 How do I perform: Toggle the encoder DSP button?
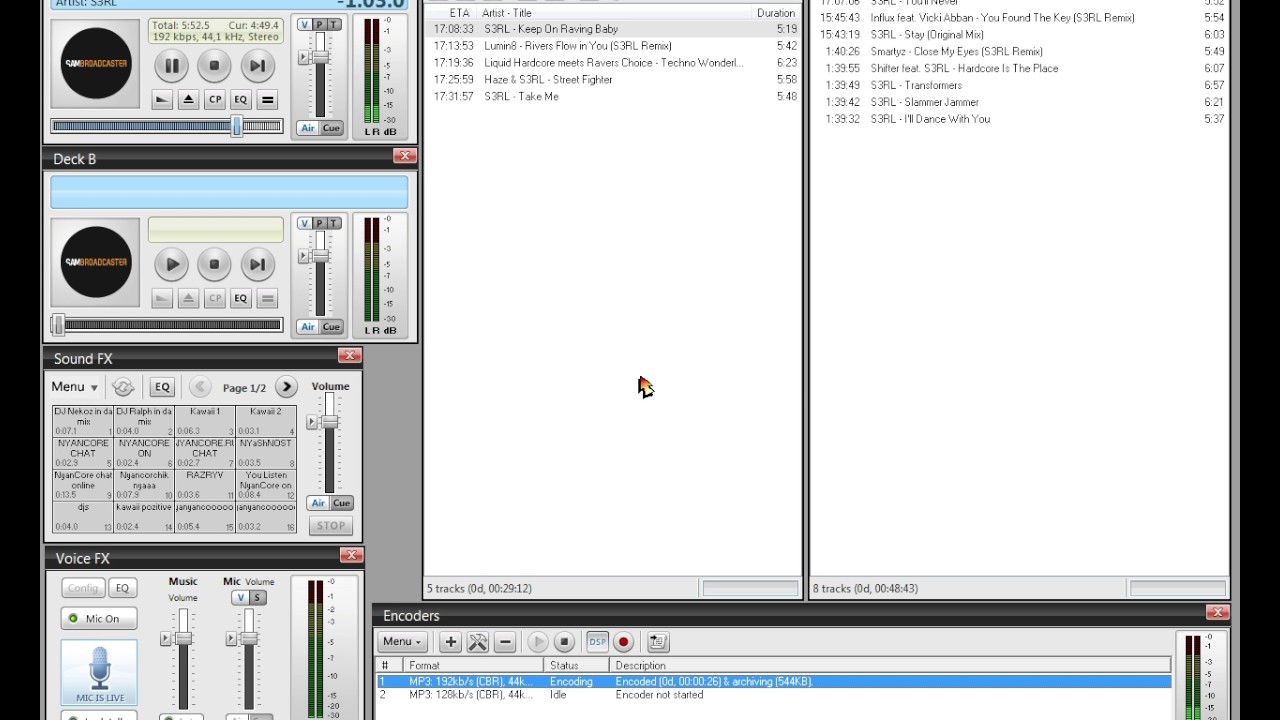point(597,642)
